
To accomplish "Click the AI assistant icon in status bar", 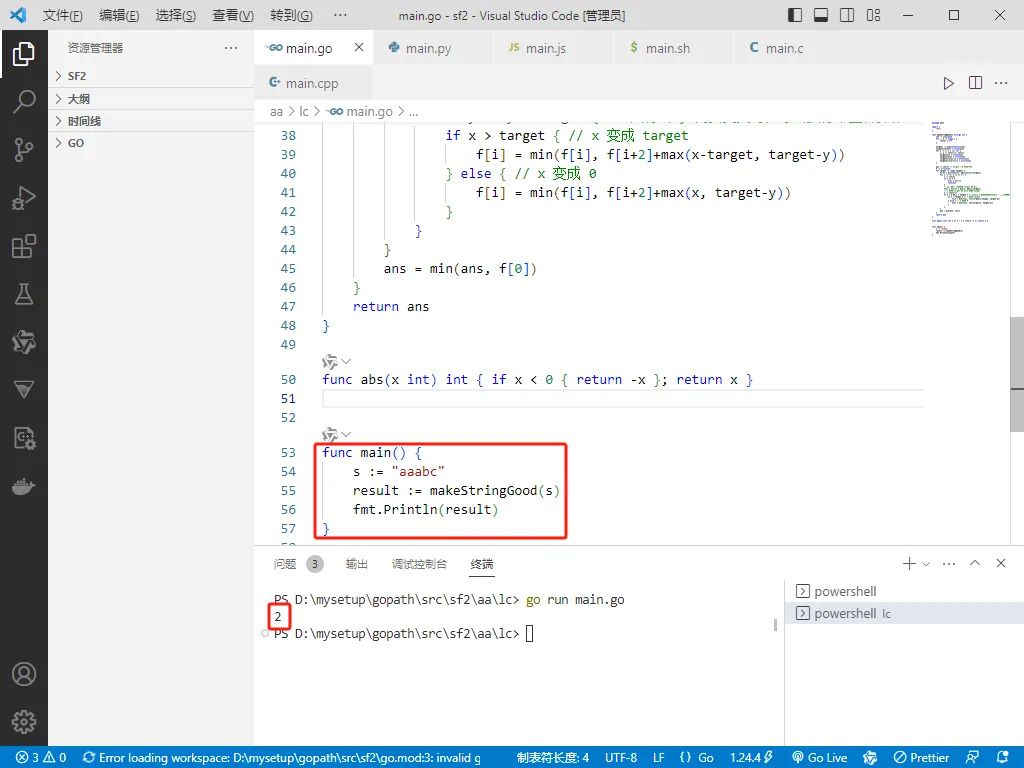I will coord(870,758).
